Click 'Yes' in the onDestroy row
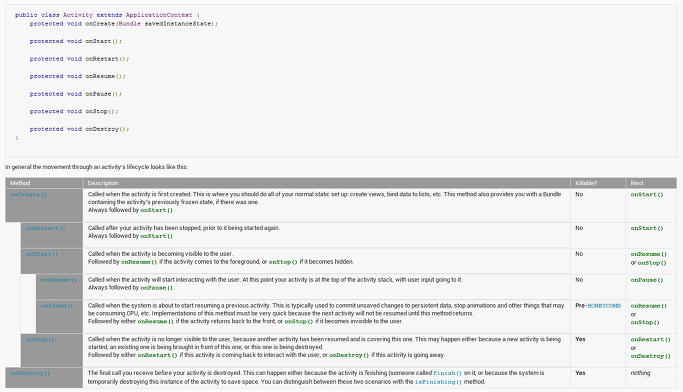The width and height of the screenshot is (683, 392). 580,373
